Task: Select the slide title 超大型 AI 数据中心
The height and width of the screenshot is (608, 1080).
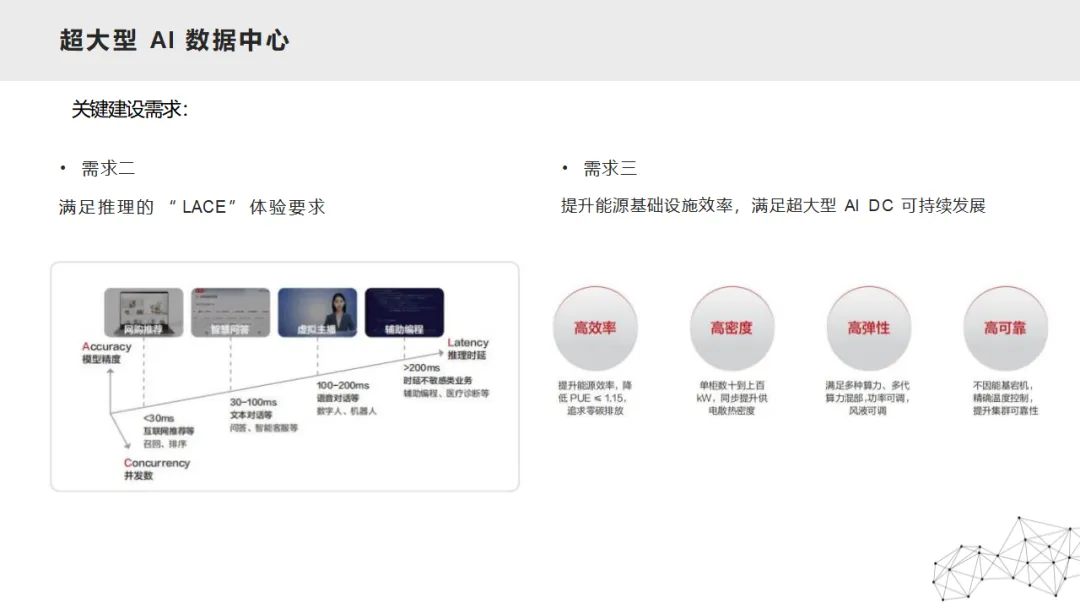Action: pyautogui.click(x=174, y=41)
